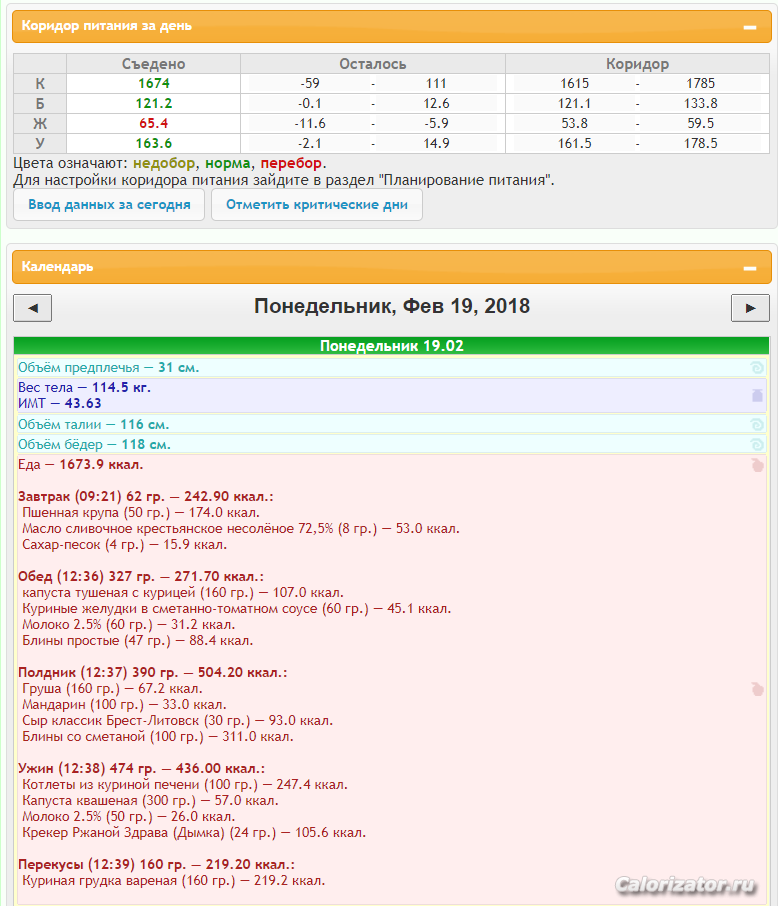The width and height of the screenshot is (778, 906).
Task: Click Груша (160 гр.) line
Action: pyautogui.click(x=112, y=688)
